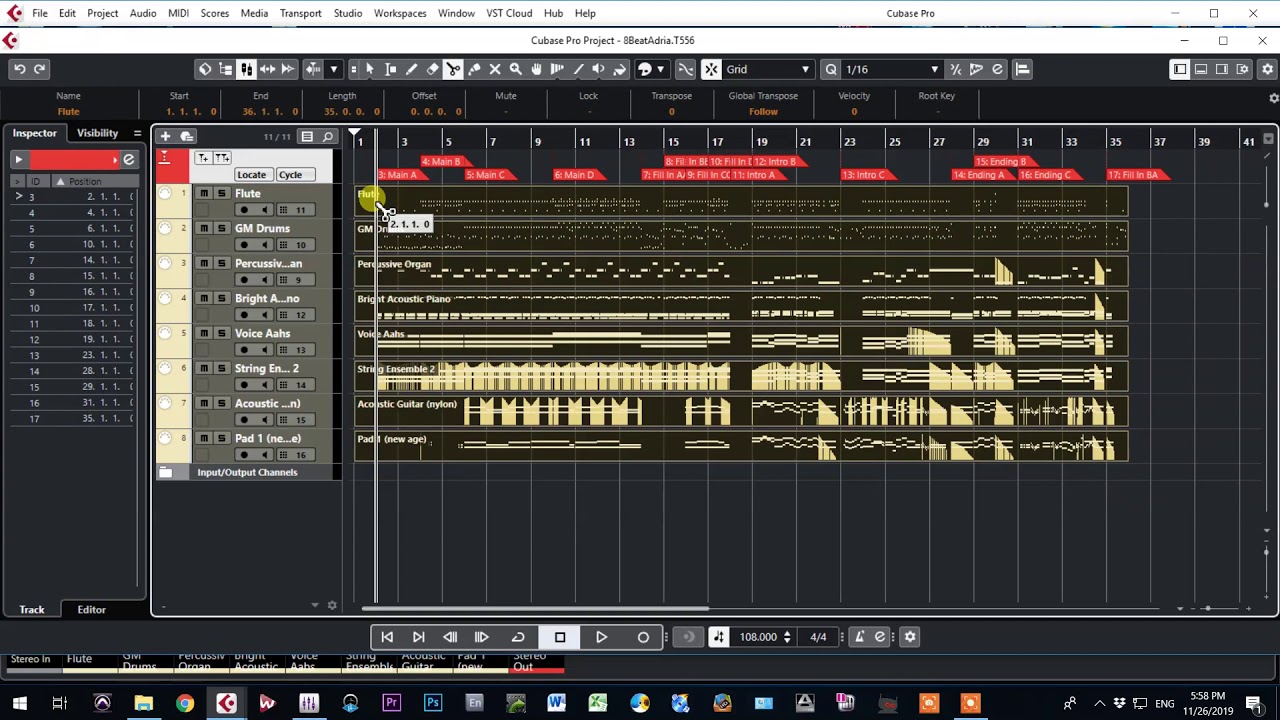
Task: Switch to the Editor tab
Action: (x=91, y=609)
